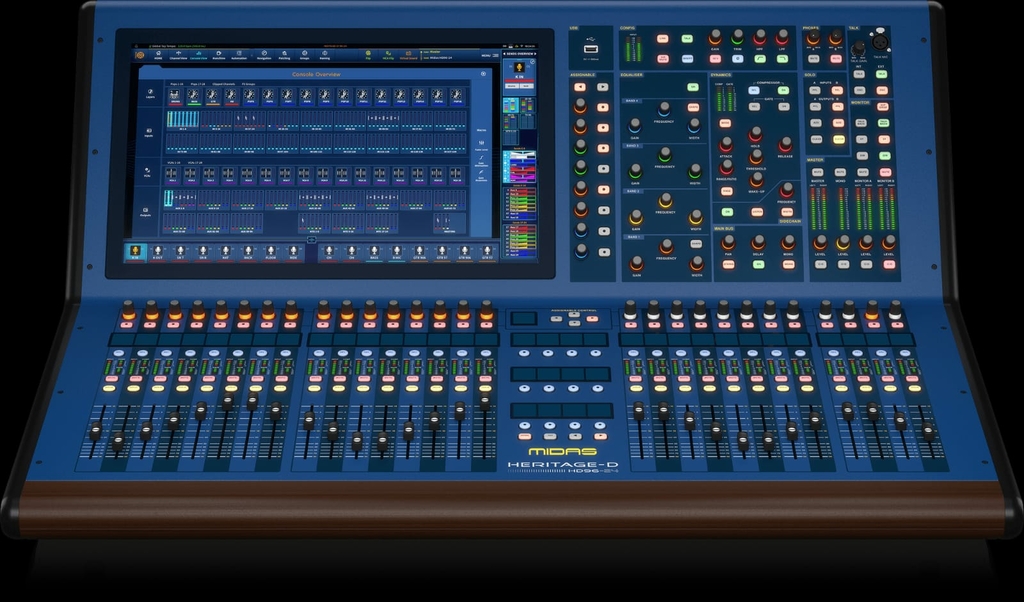Image resolution: width=1024 pixels, height=602 pixels.
Task: Select the BASS channel microphone icon
Action: point(374,251)
